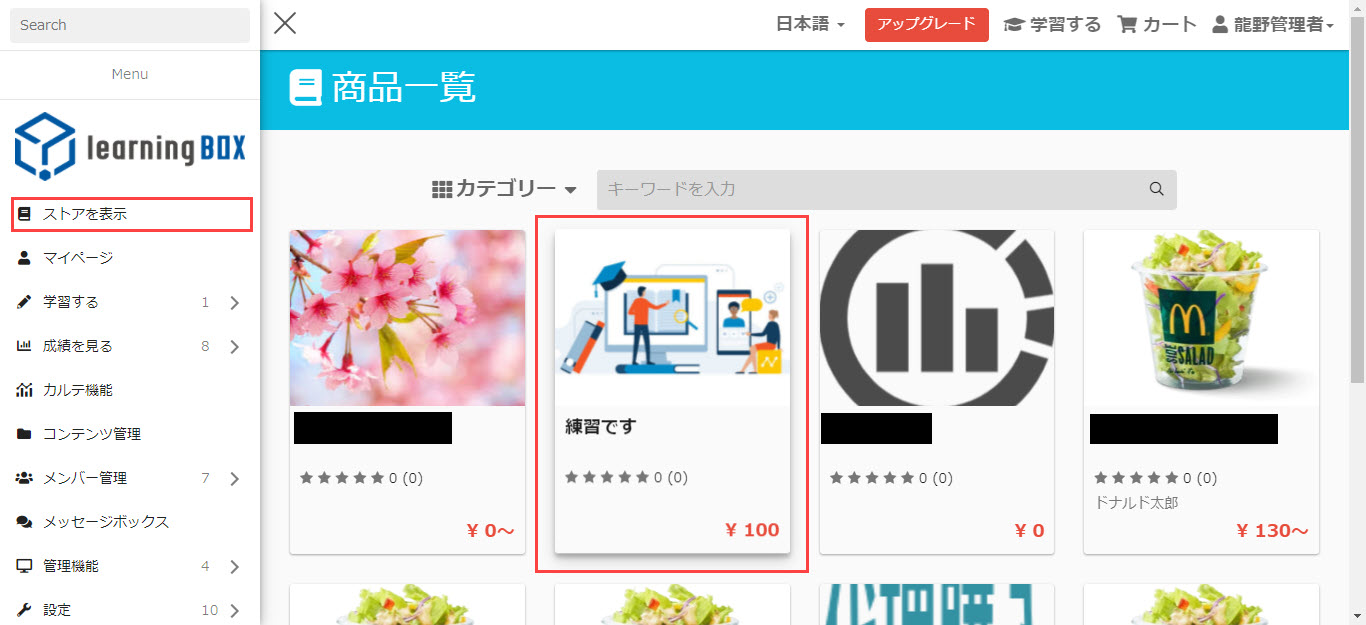Image resolution: width=1366 pixels, height=625 pixels.
Task: Open メッセージボックス chat icon
Action: (x=24, y=522)
